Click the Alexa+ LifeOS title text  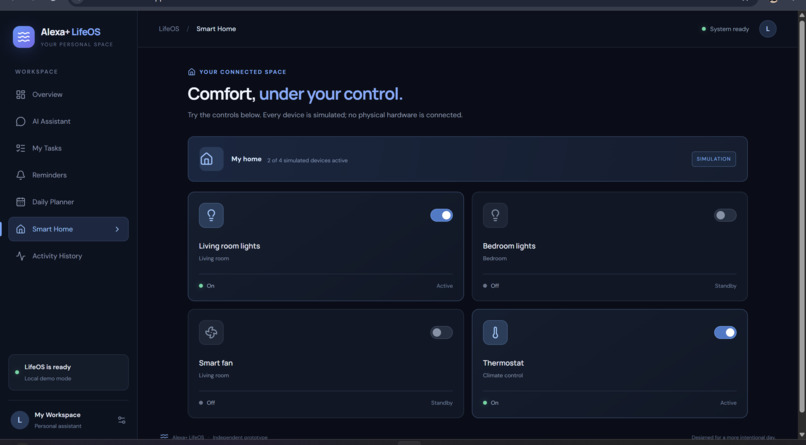pyautogui.click(x=70, y=32)
